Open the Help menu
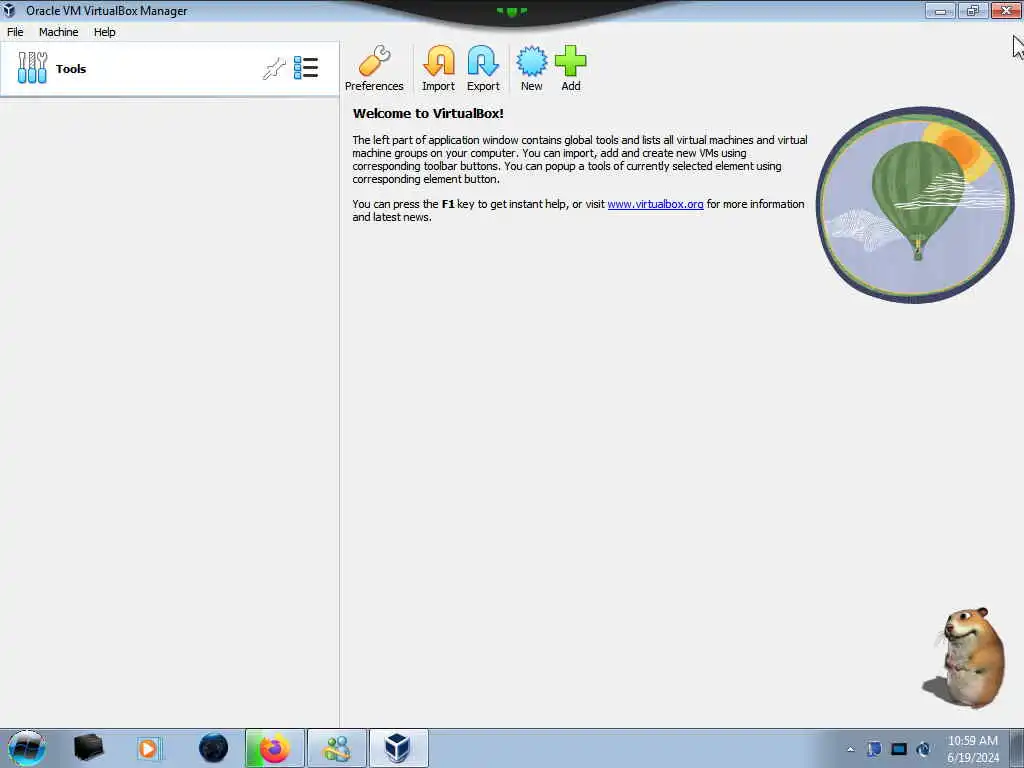1024x768 pixels. (104, 32)
